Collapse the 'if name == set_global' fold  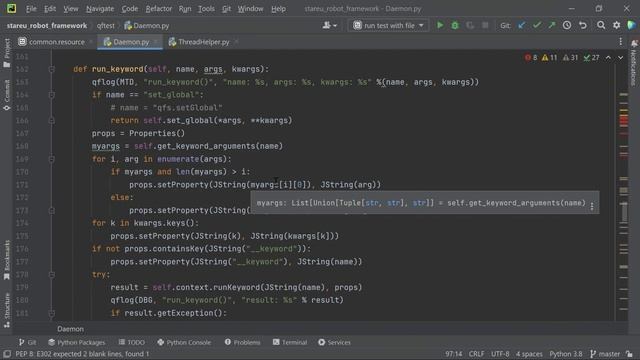[51, 95]
